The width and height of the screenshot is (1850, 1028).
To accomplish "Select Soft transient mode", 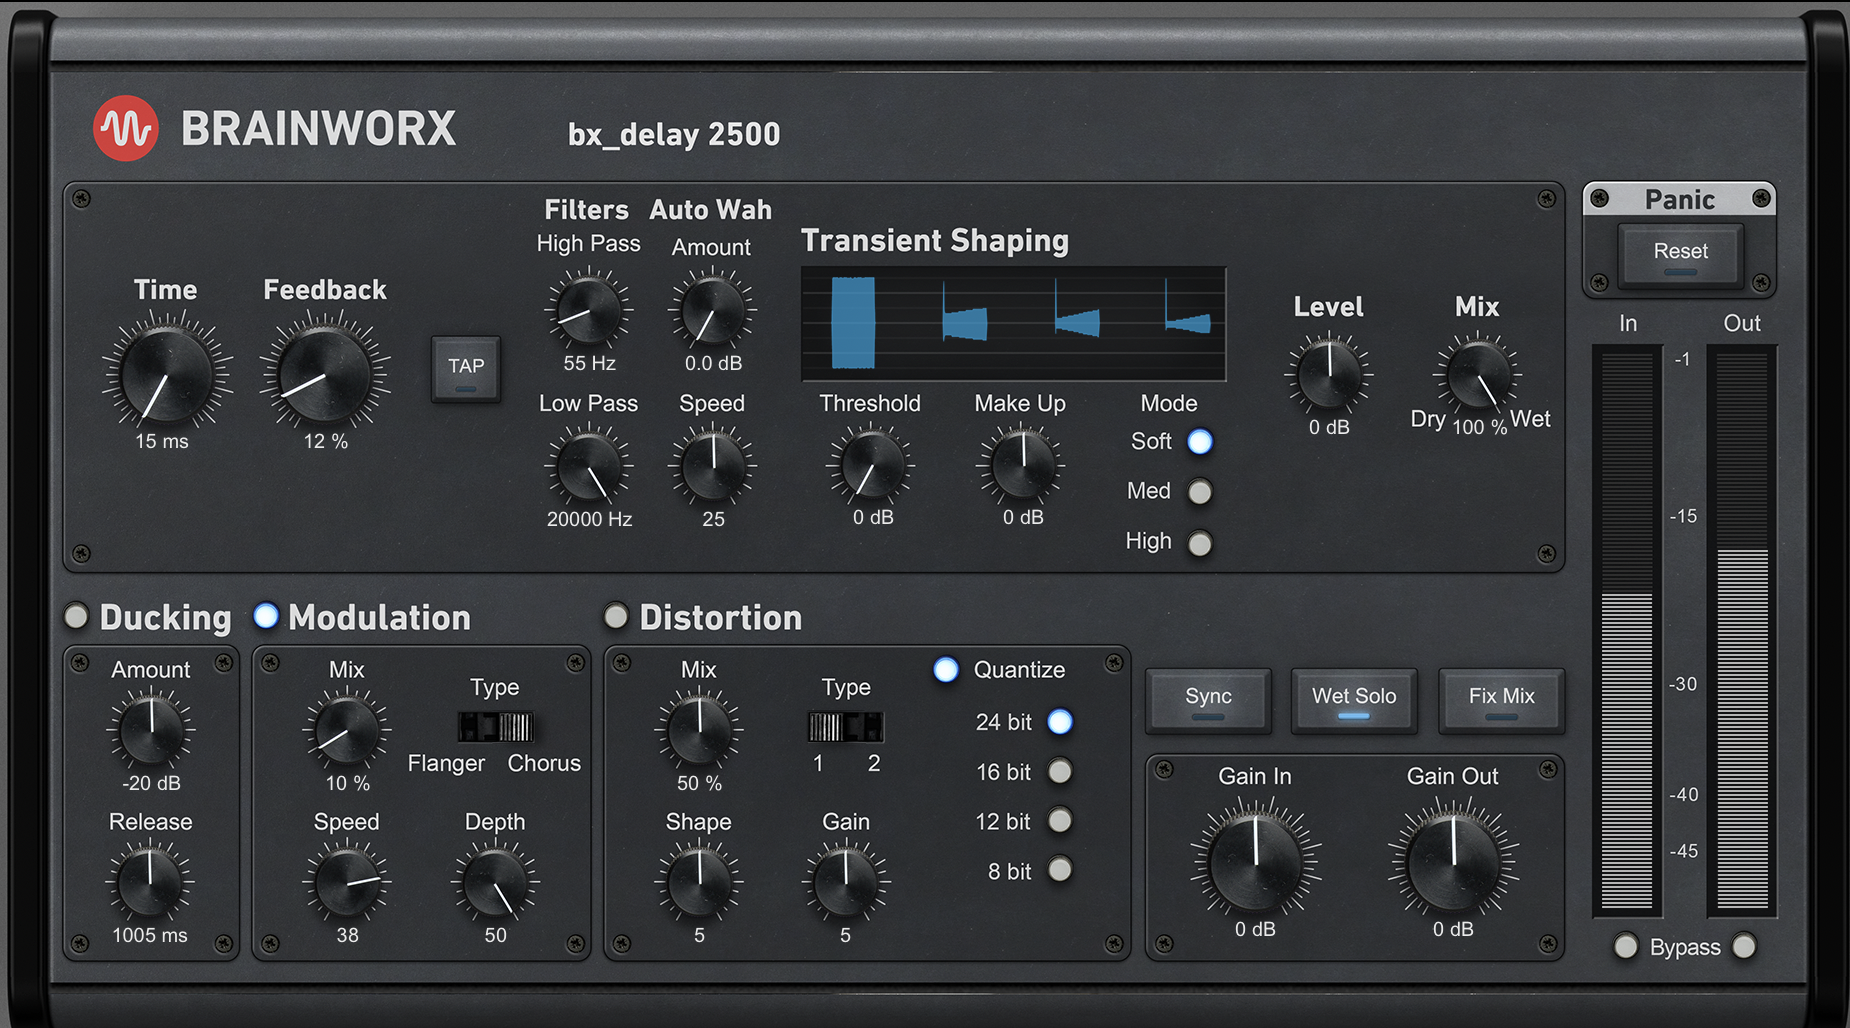I will [x=1200, y=441].
